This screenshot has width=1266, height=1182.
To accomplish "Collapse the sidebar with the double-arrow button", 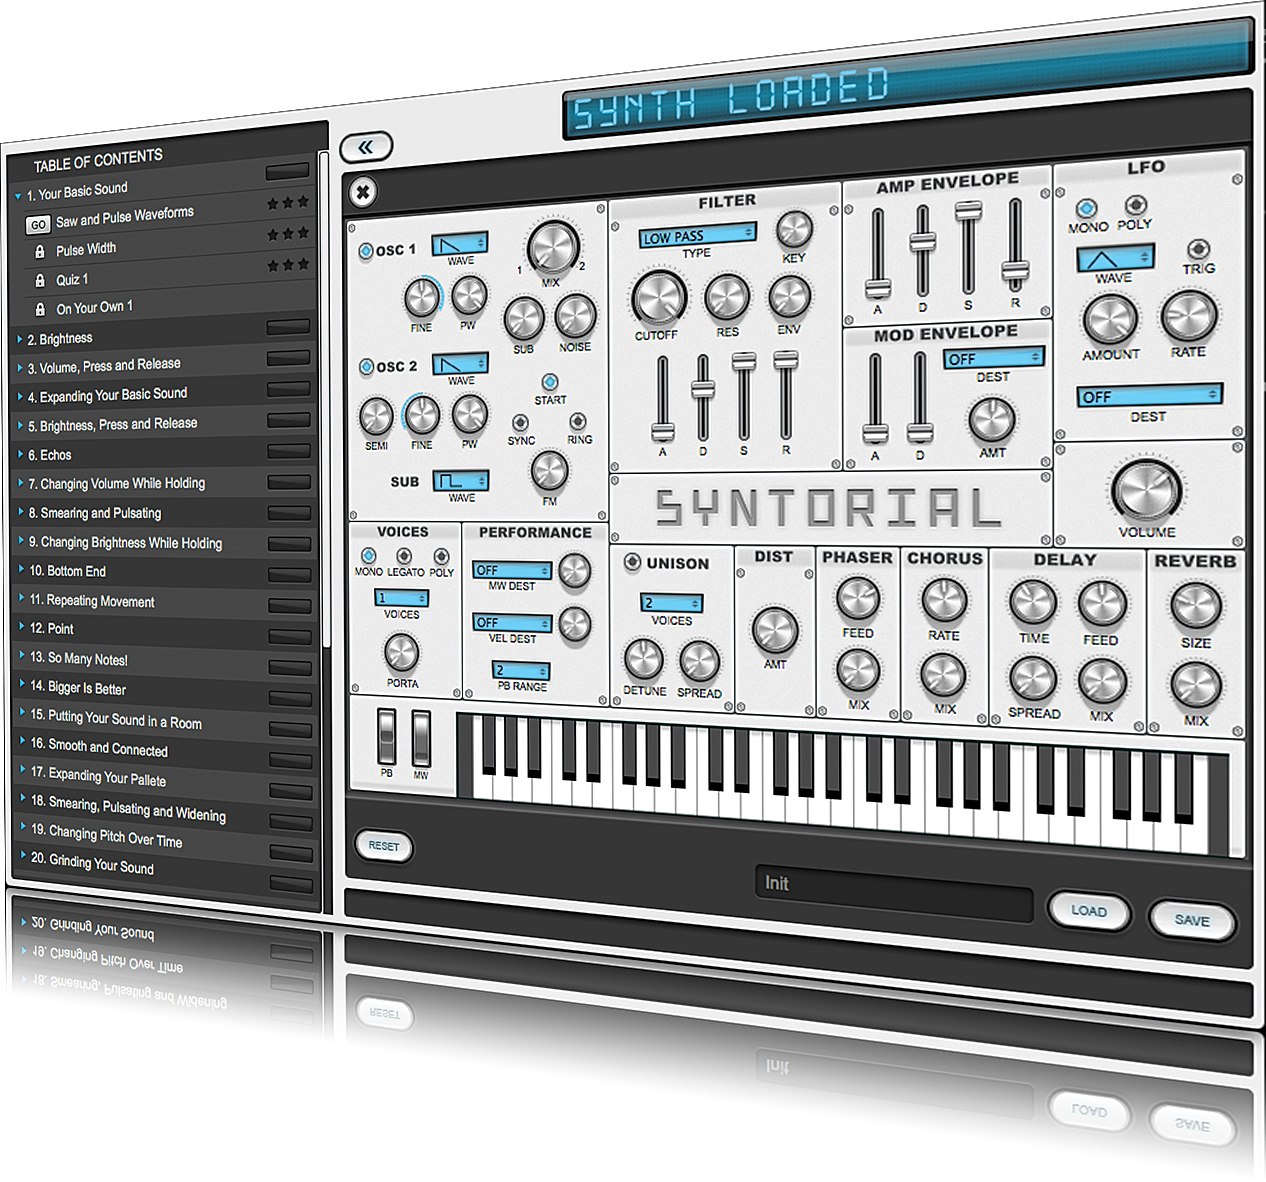I will [x=366, y=147].
